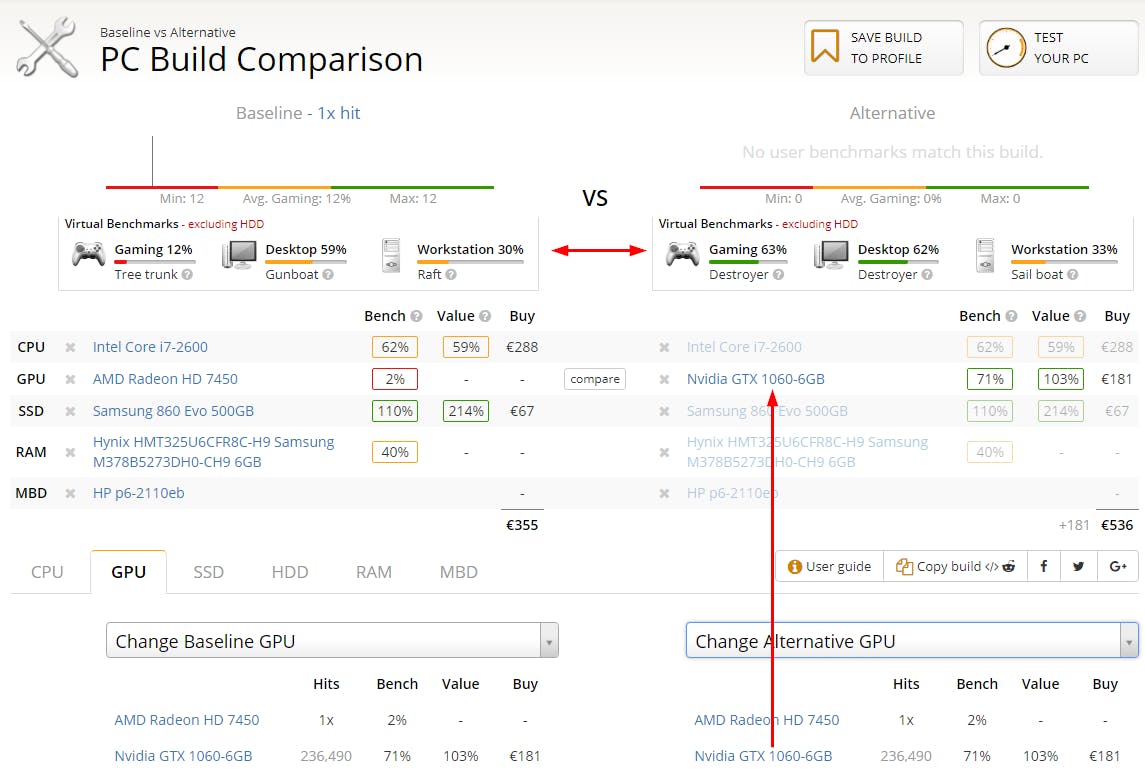Select AMD Radeon HD 7450 in alternative list
Image resolution: width=1145 pixels, height=775 pixels.
pyautogui.click(x=767, y=720)
